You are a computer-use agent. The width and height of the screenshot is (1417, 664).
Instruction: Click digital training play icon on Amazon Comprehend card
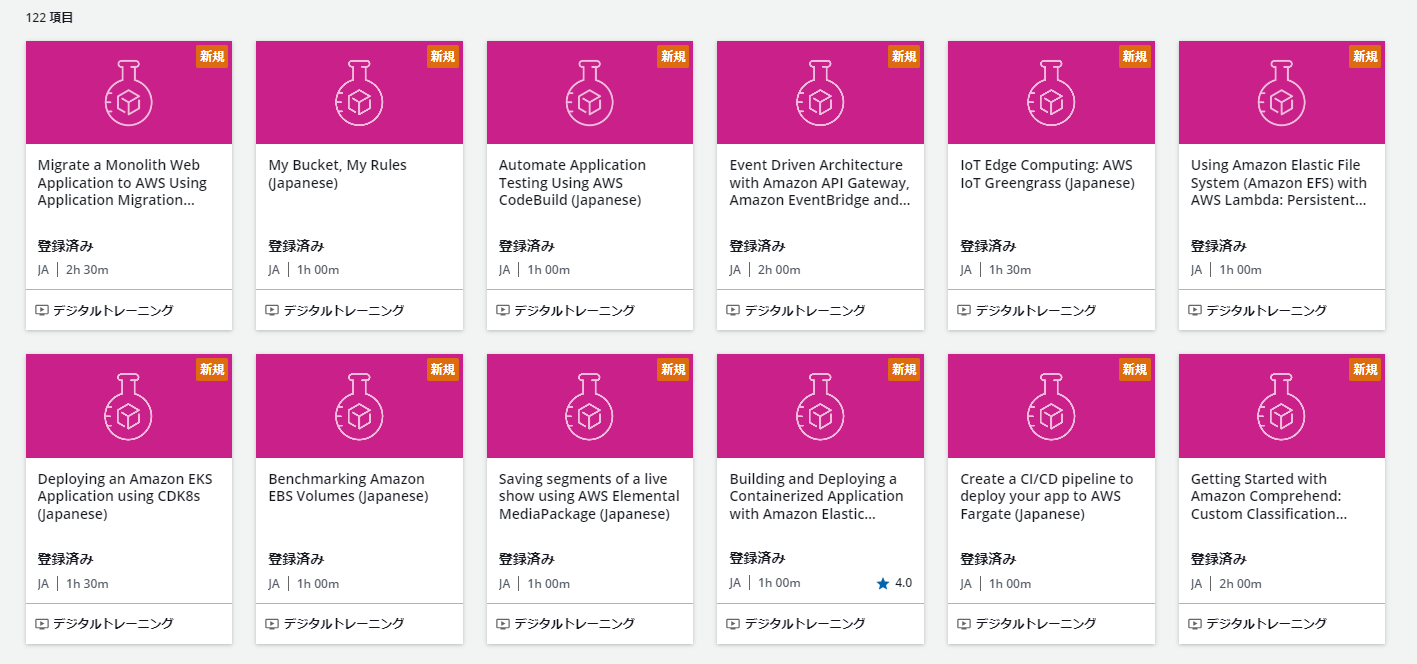(1195, 624)
